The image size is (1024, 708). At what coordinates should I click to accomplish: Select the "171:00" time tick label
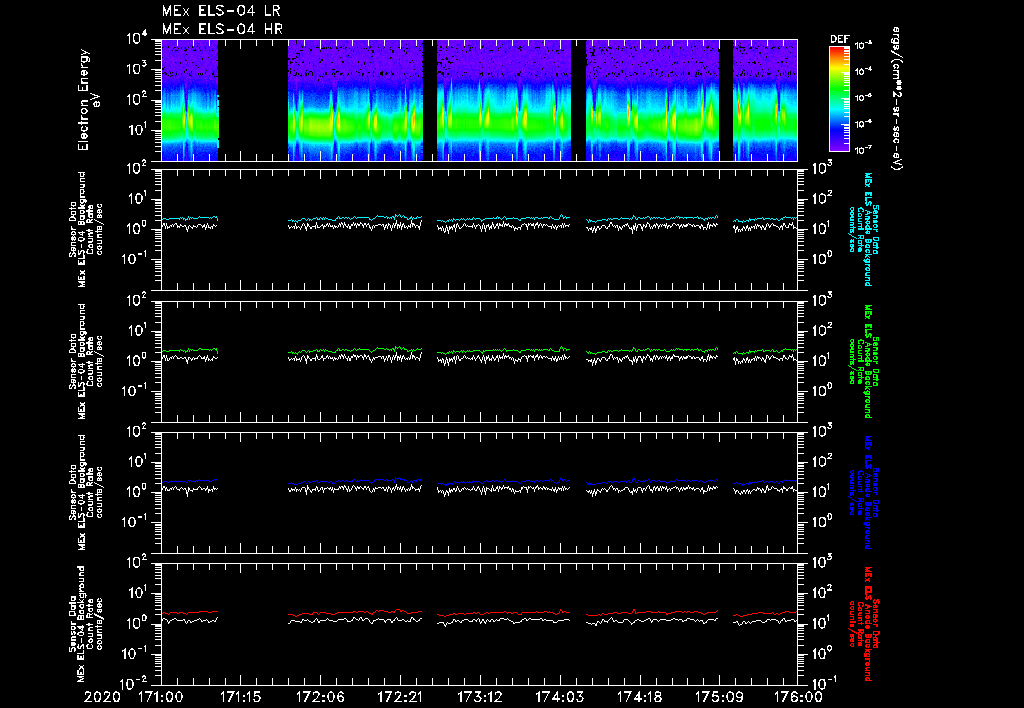tap(161, 697)
